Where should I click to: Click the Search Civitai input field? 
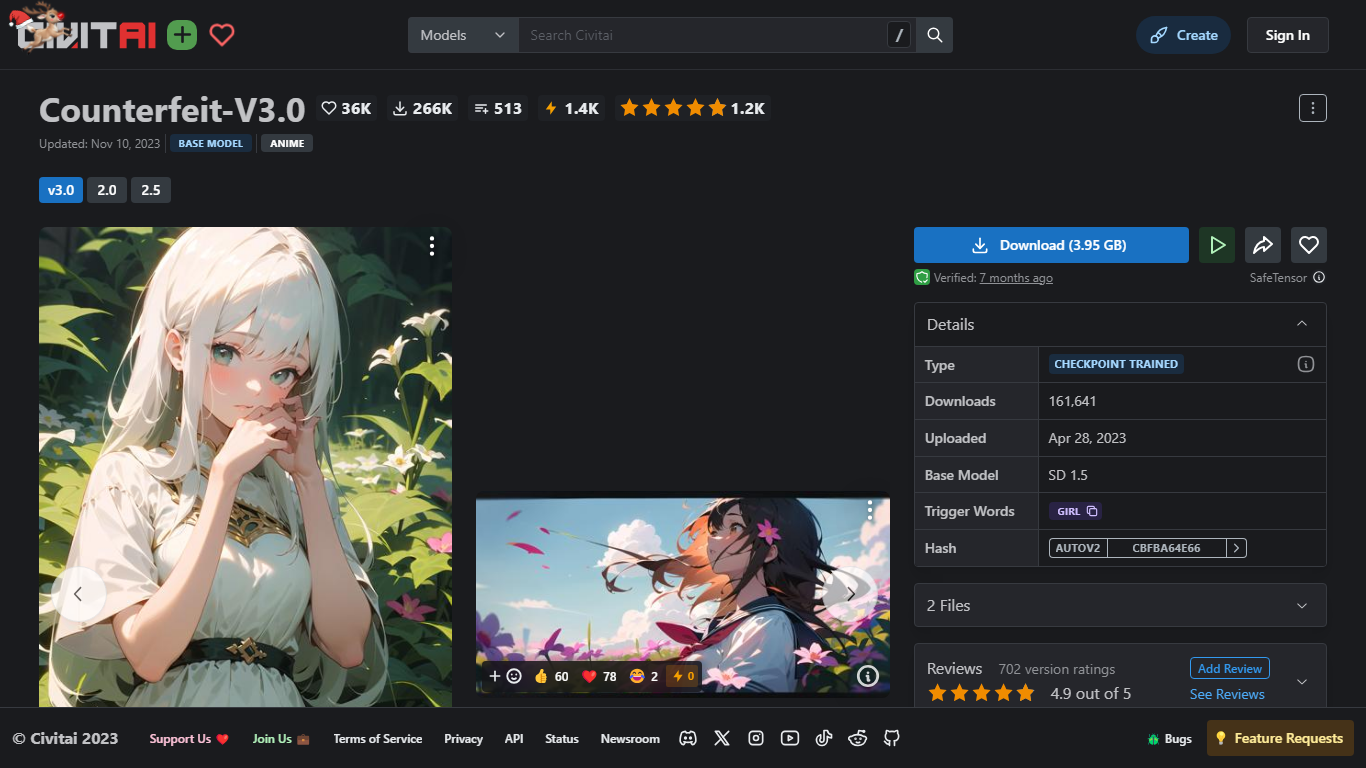(700, 35)
